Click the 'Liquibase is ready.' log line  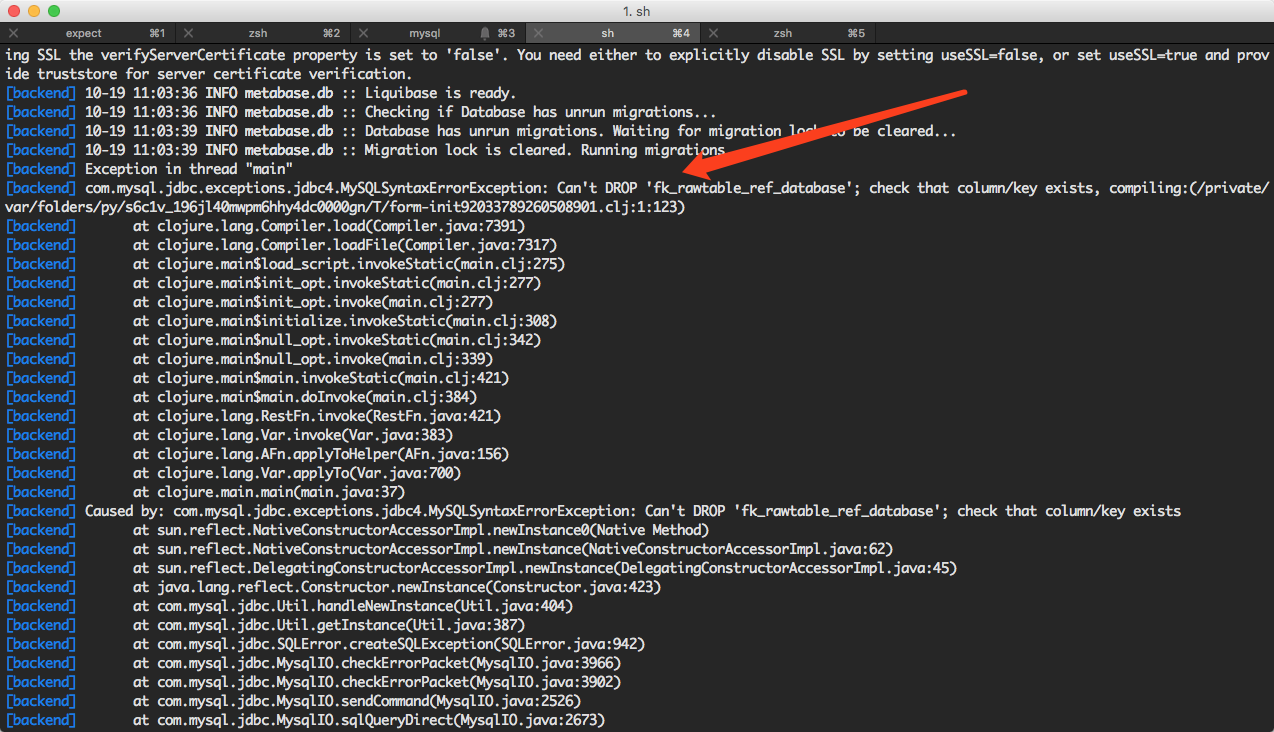(x=261, y=93)
